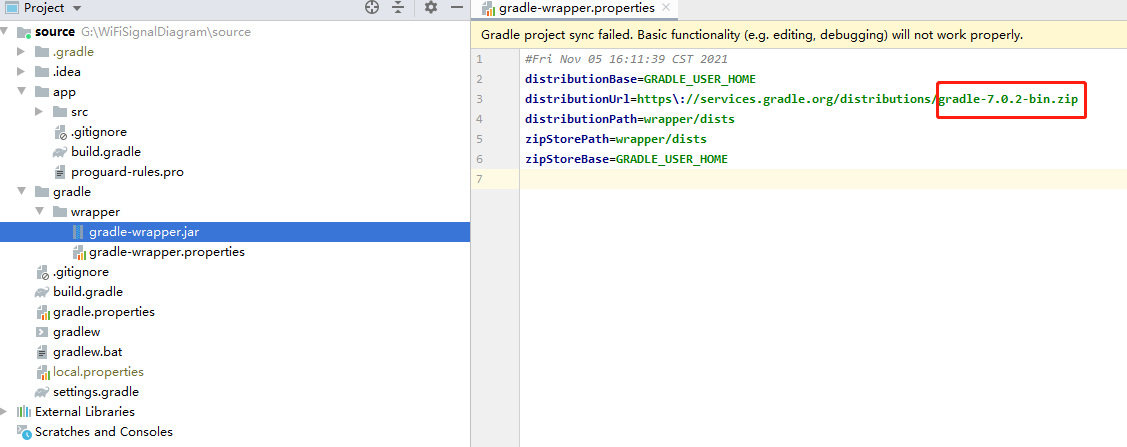Expand the .idea folder
This screenshot has width=1127, height=447.
[x=21, y=72]
